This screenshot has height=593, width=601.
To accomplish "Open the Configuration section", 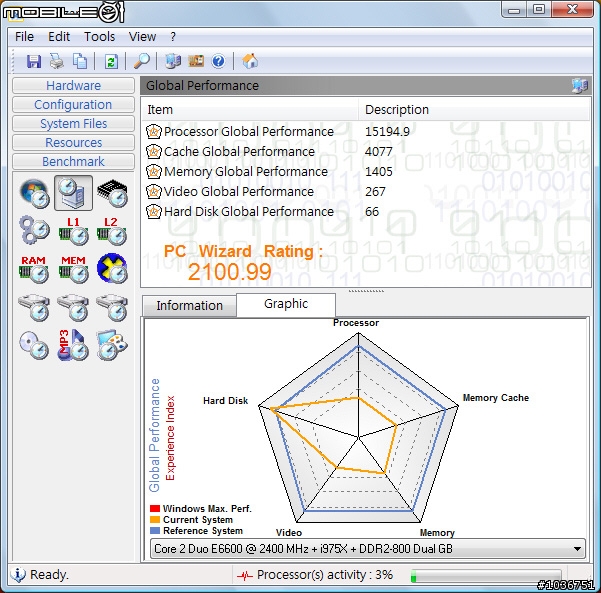I will click(73, 104).
